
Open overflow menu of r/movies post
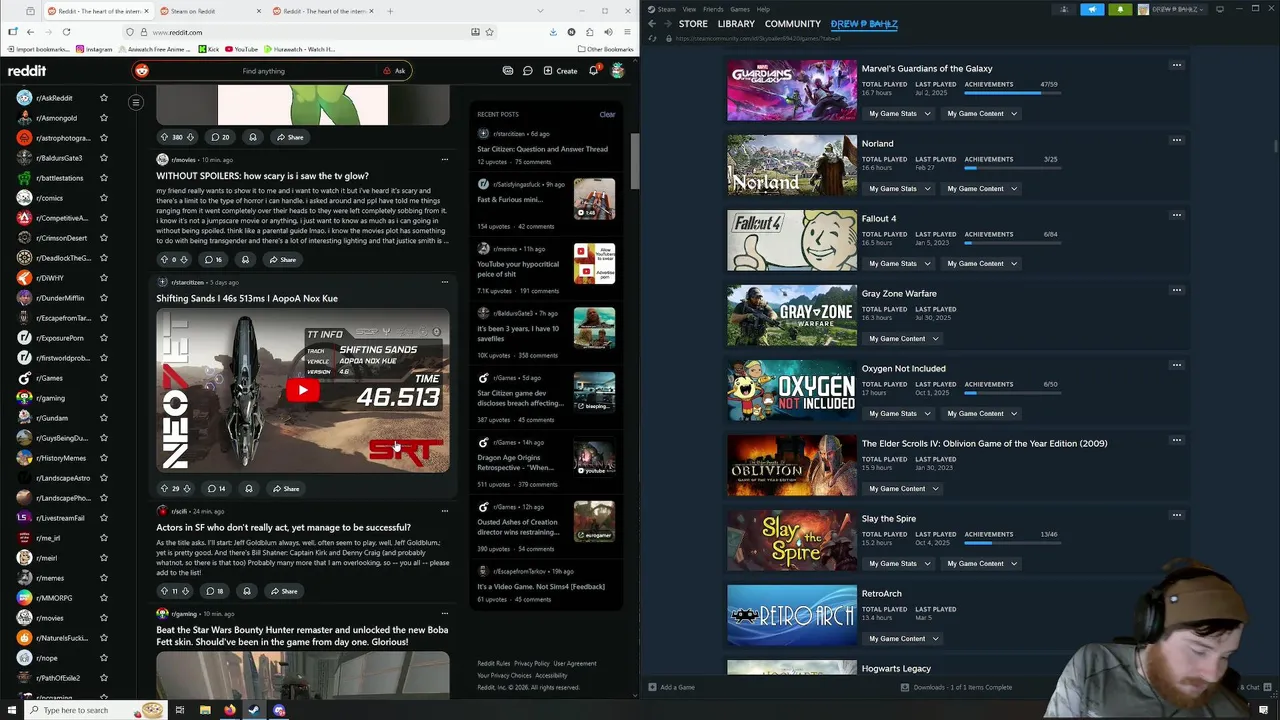click(x=445, y=159)
